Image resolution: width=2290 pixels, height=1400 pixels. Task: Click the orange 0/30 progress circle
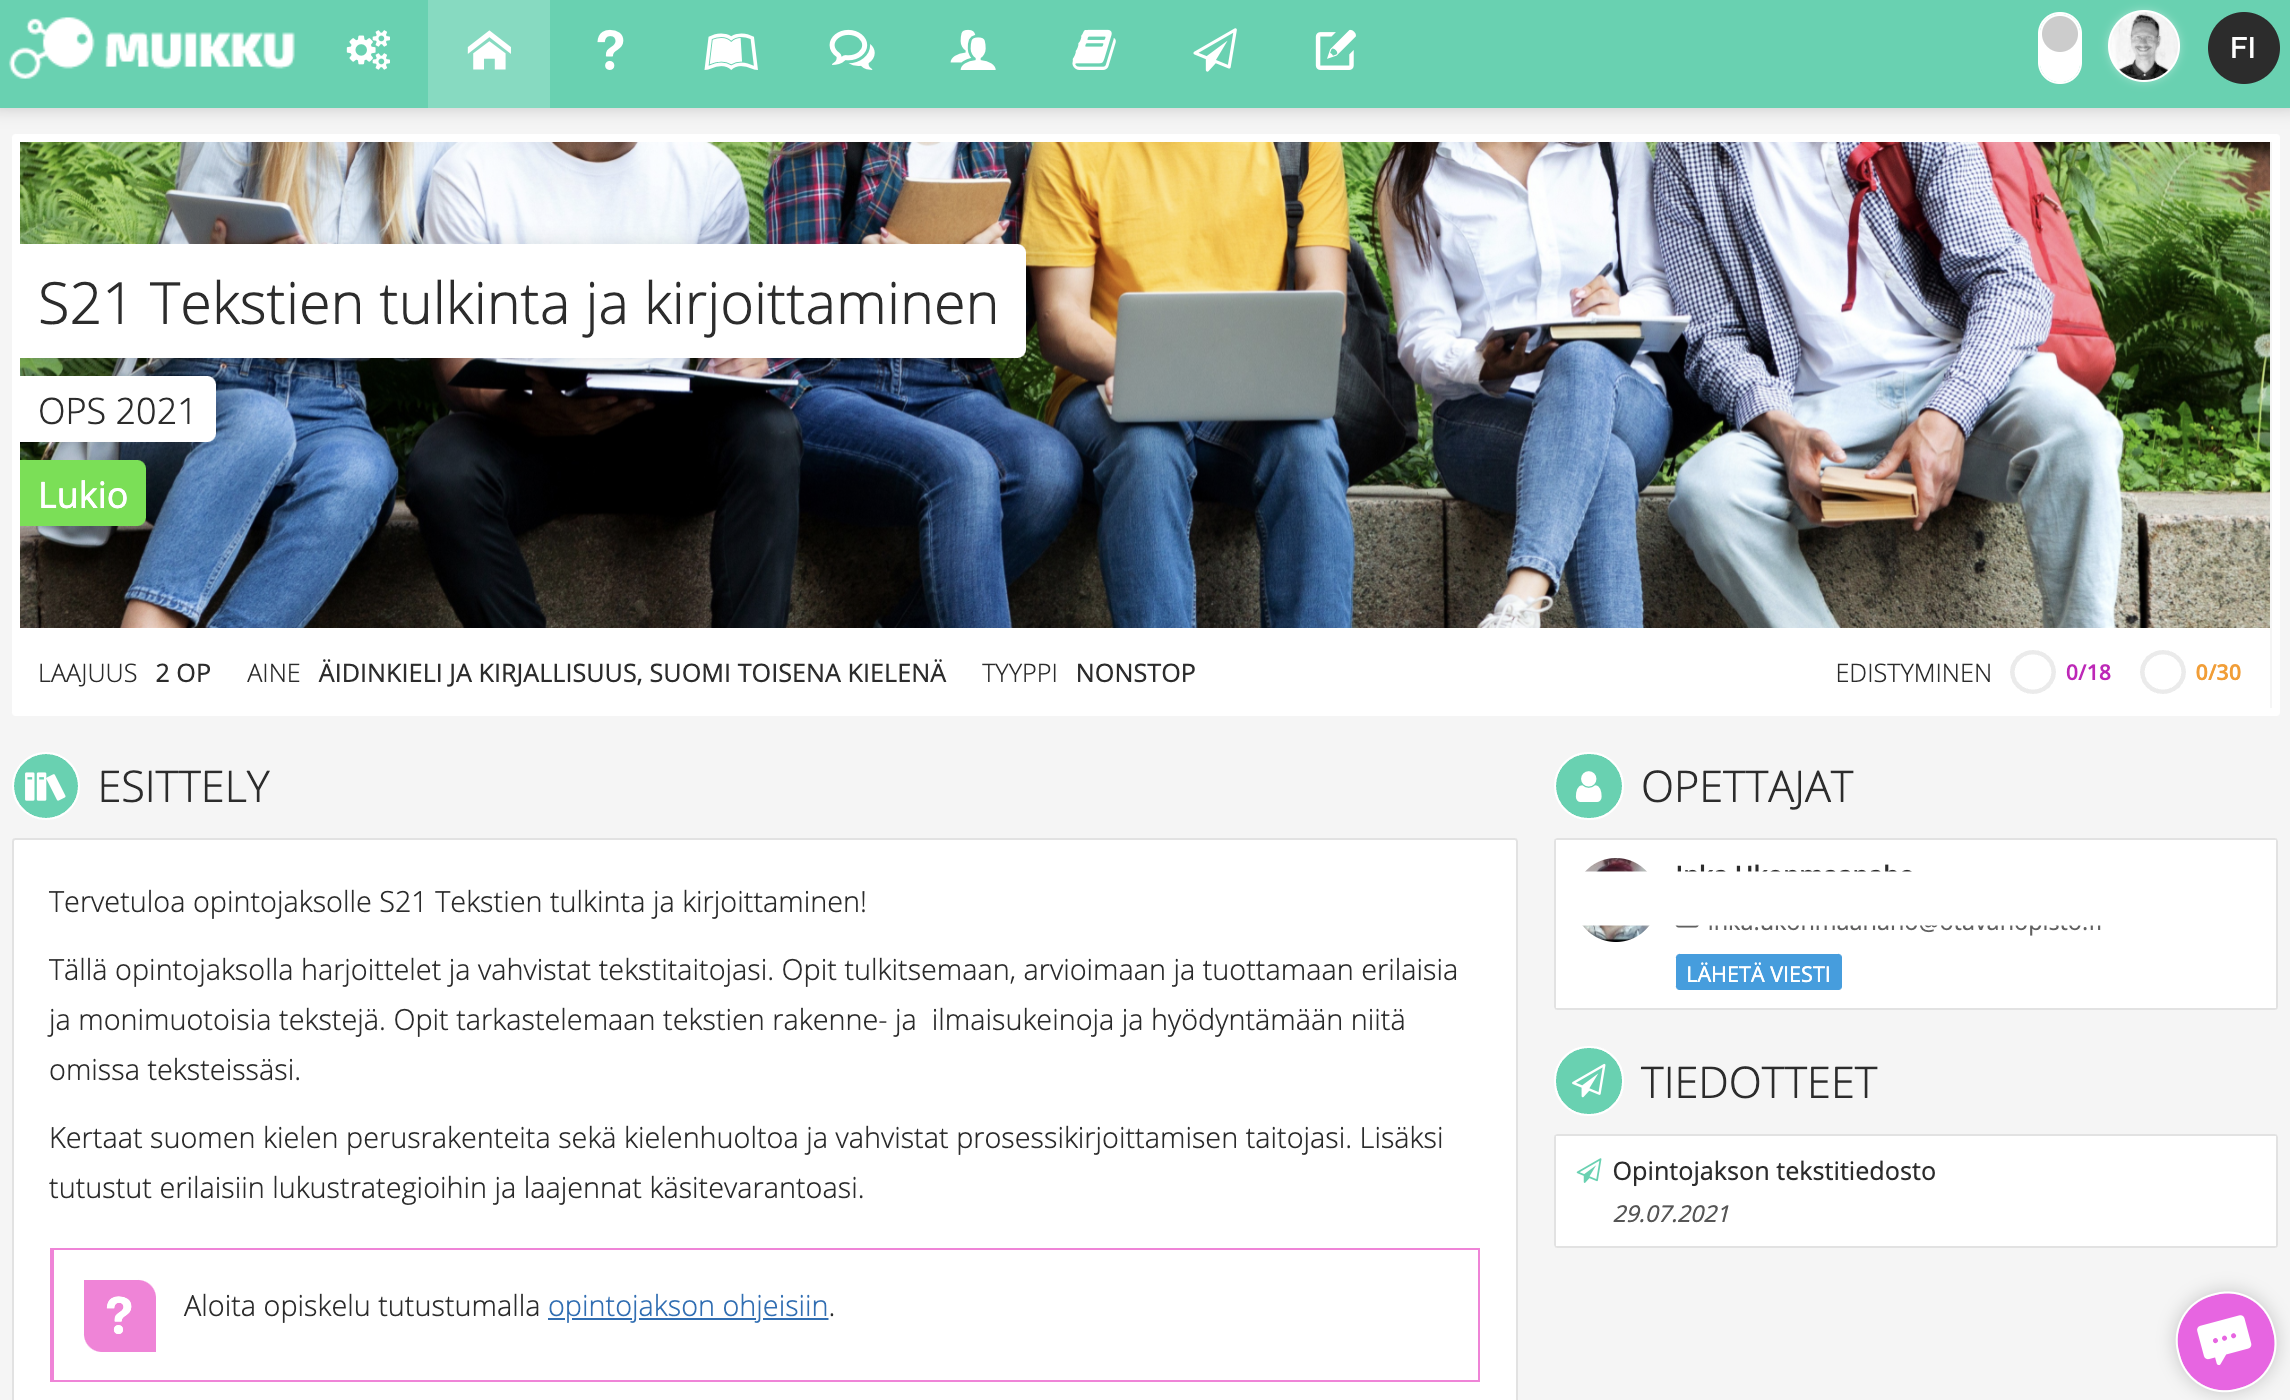coord(2163,673)
